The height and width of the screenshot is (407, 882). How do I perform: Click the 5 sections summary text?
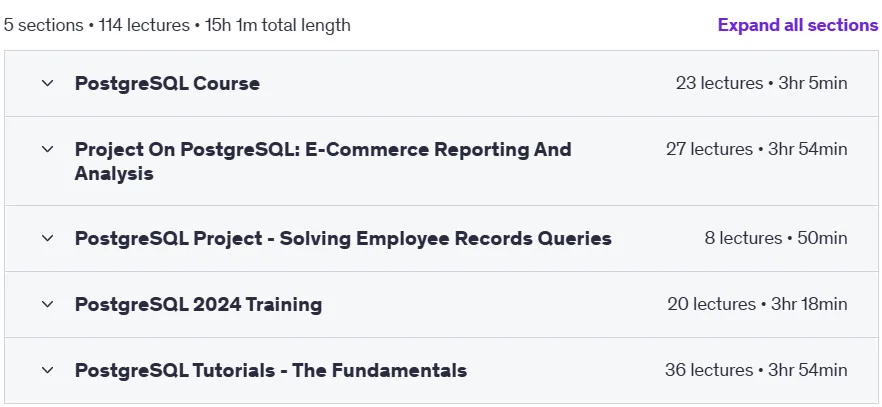coord(43,25)
